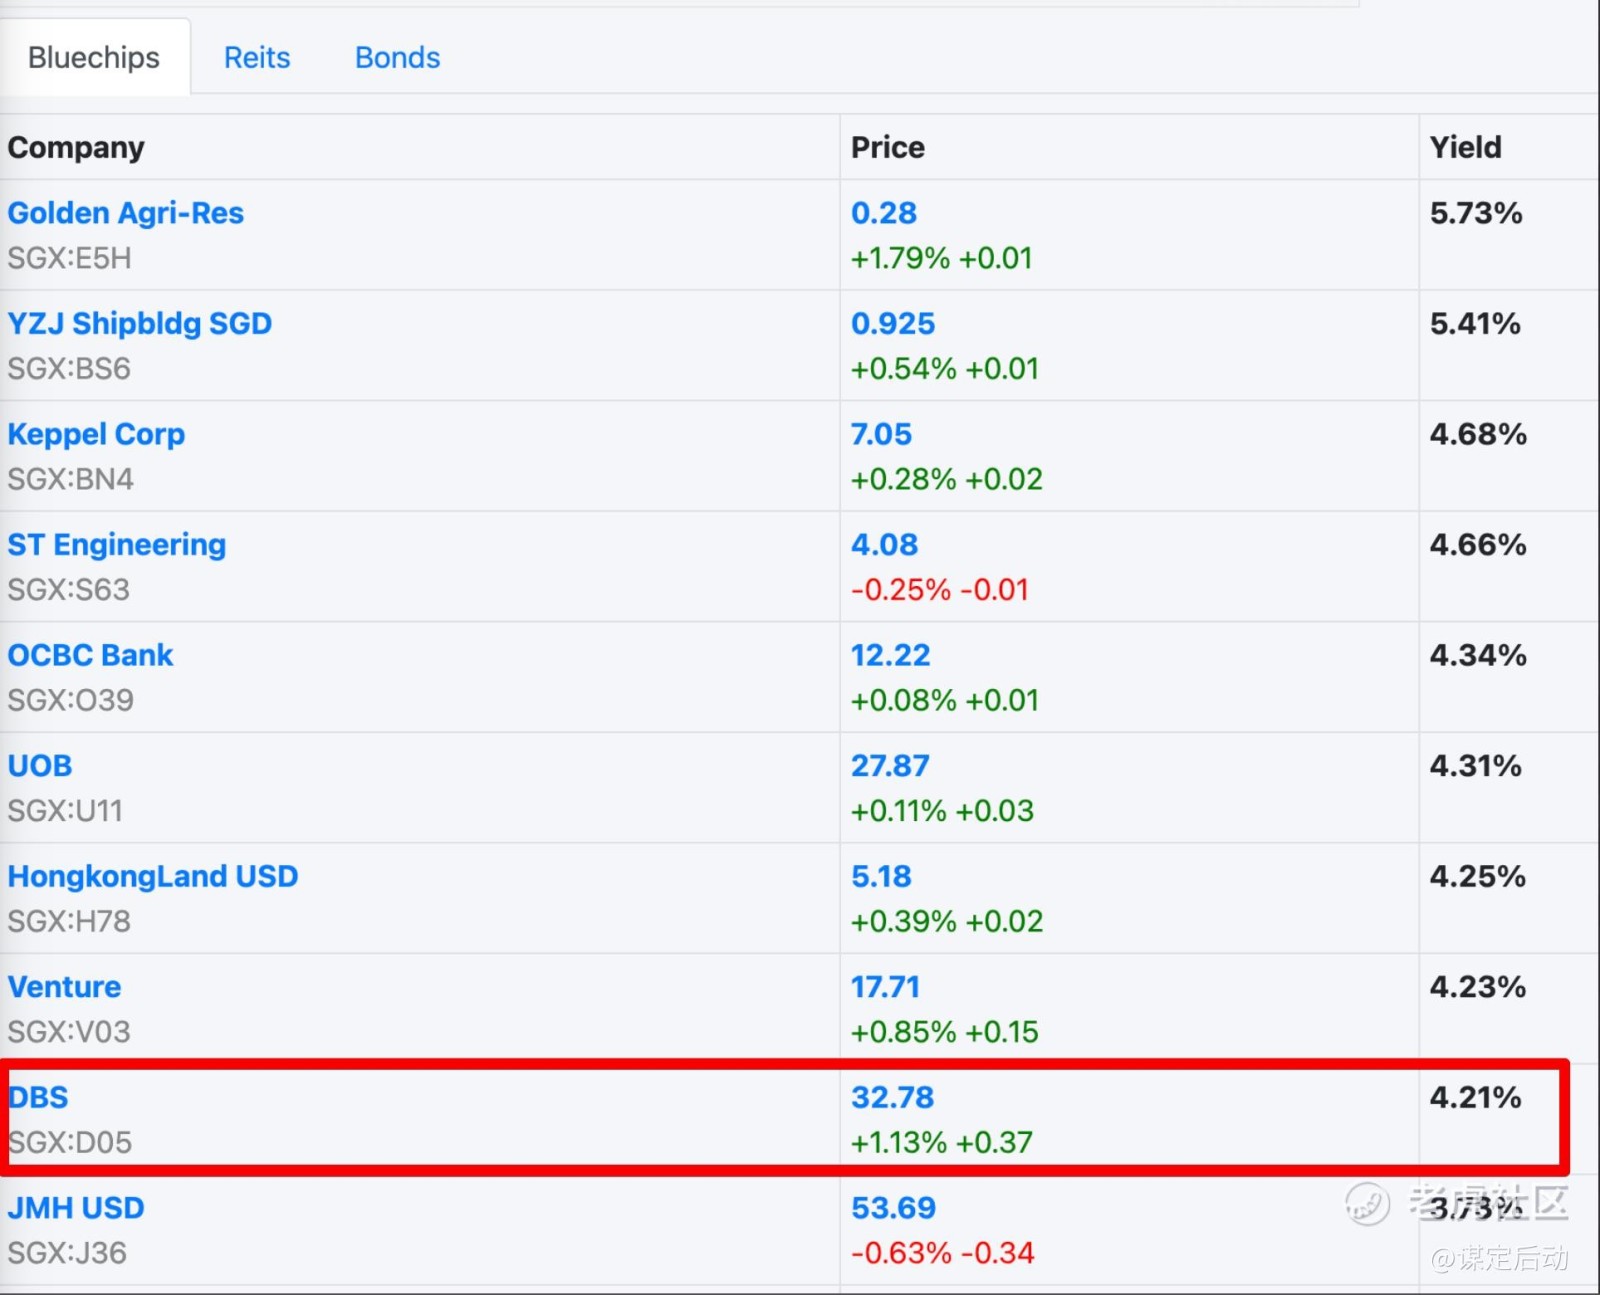Select ticker text SGX:V03
The width and height of the screenshot is (1600, 1295).
[69, 1032]
